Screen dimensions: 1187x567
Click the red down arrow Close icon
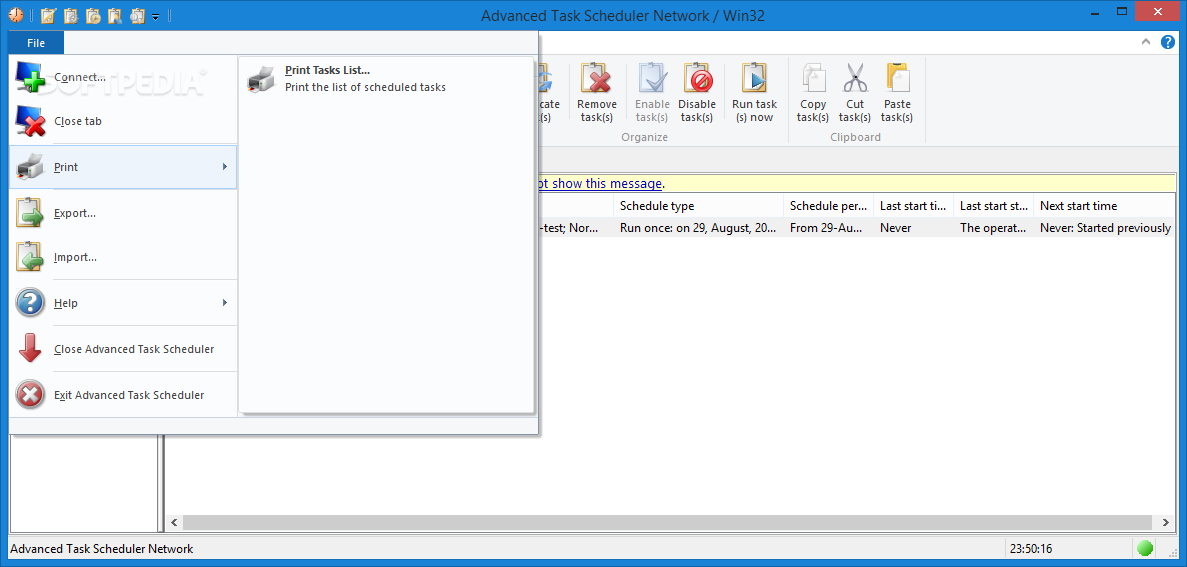click(30, 349)
